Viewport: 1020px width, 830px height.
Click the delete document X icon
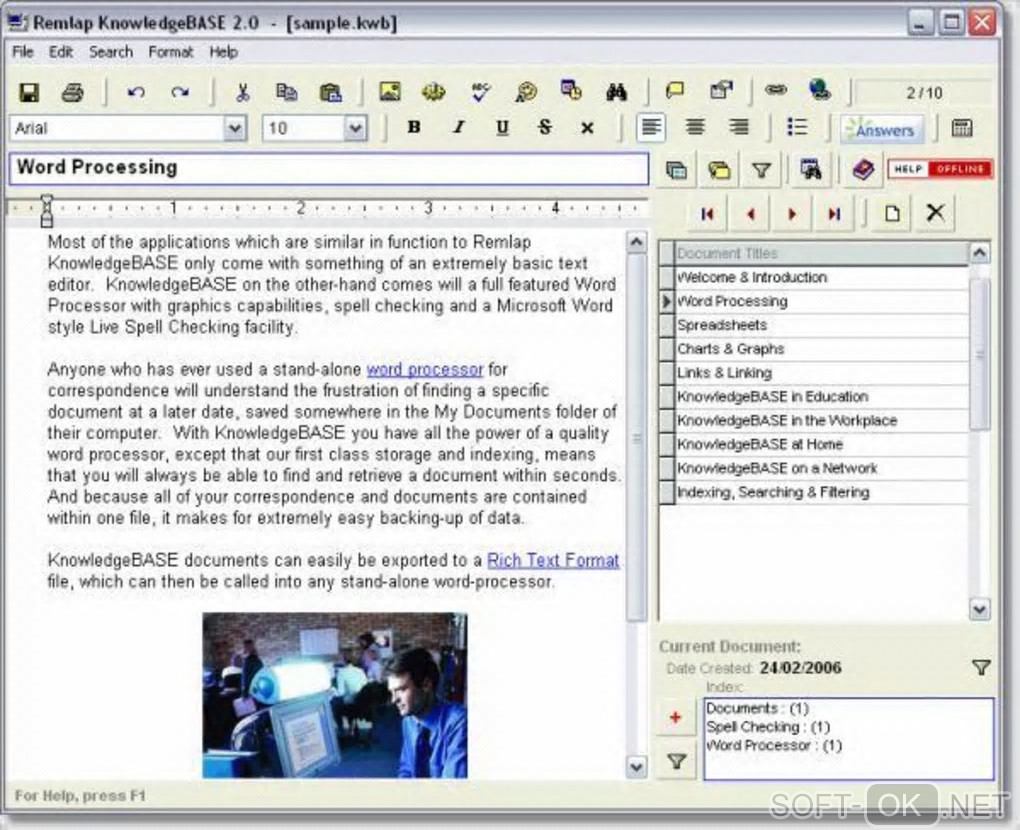(x=935, y=213)
